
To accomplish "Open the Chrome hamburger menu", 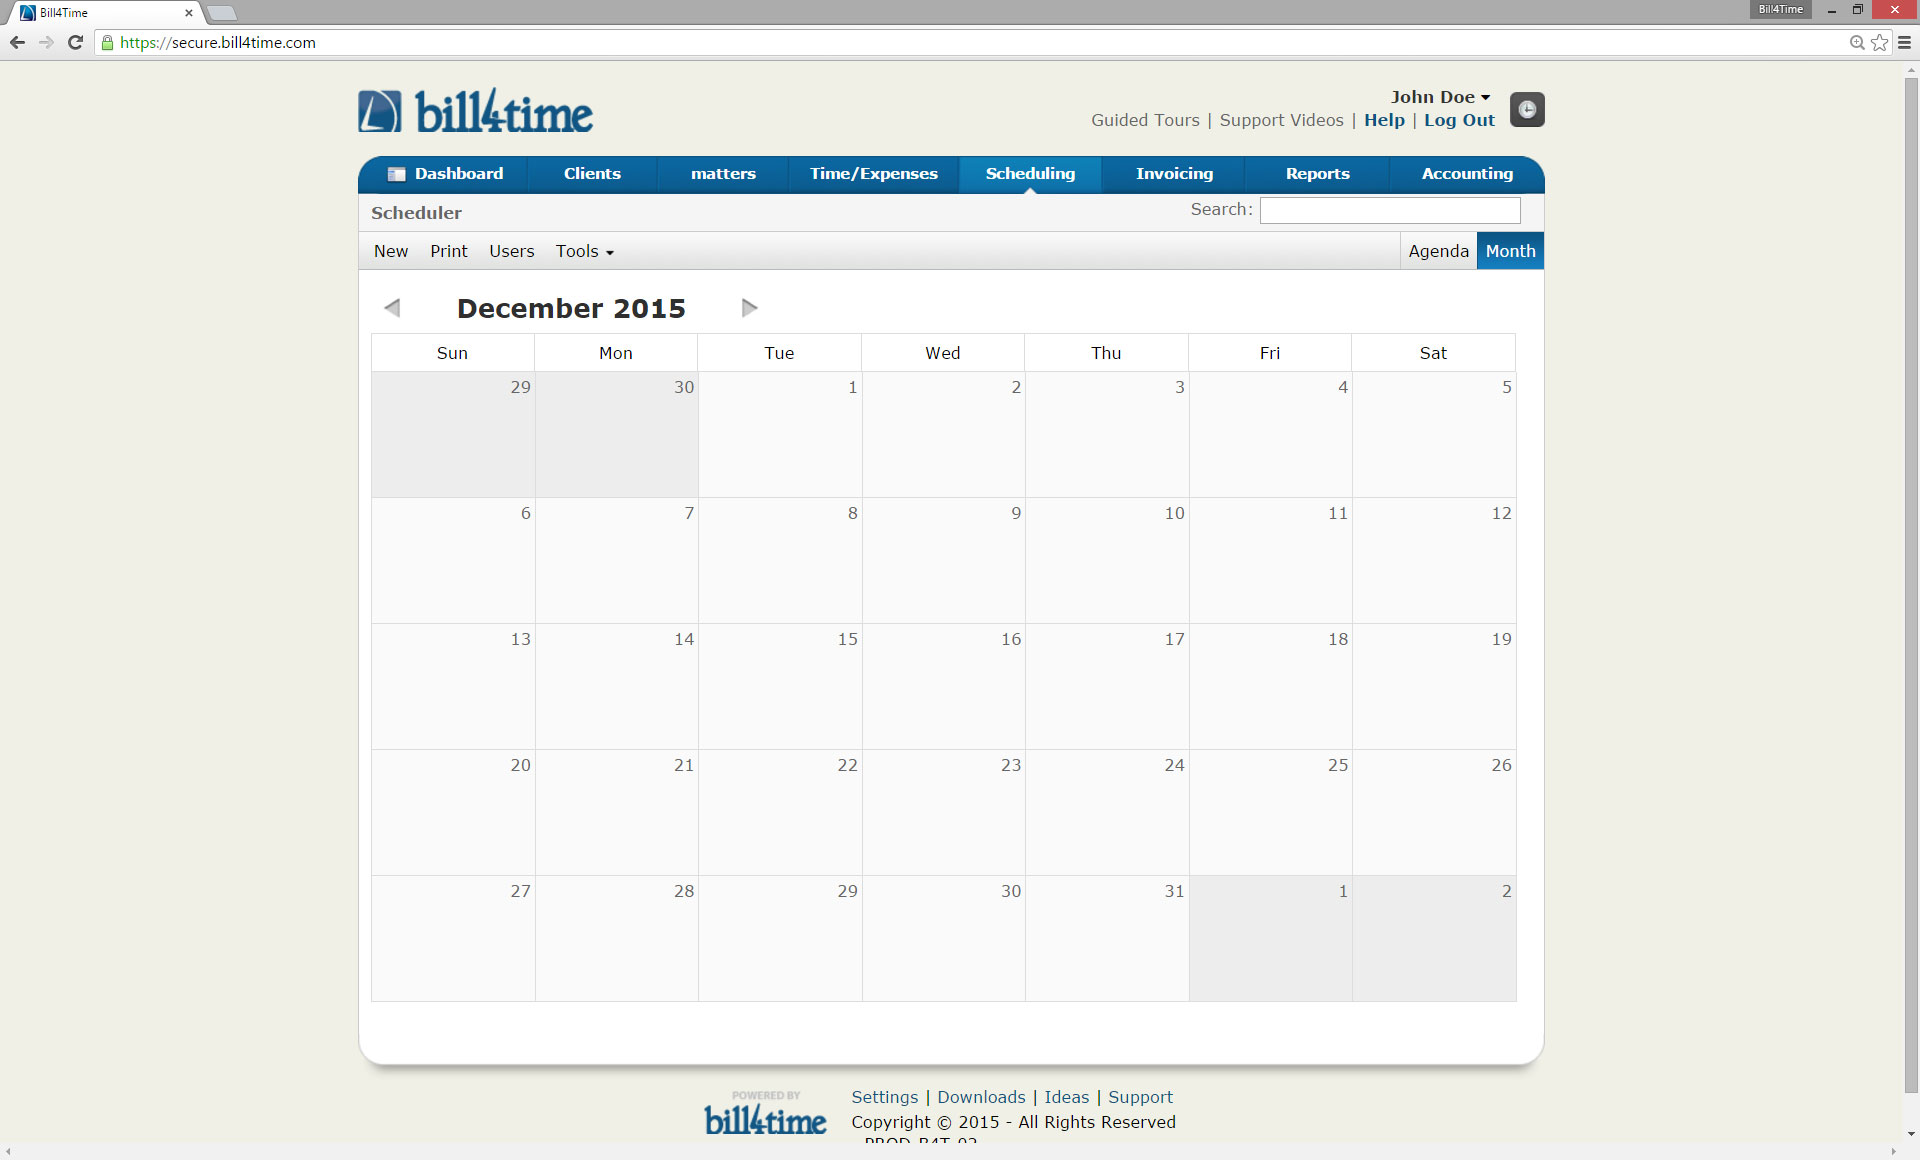I will coord(1904,42).
